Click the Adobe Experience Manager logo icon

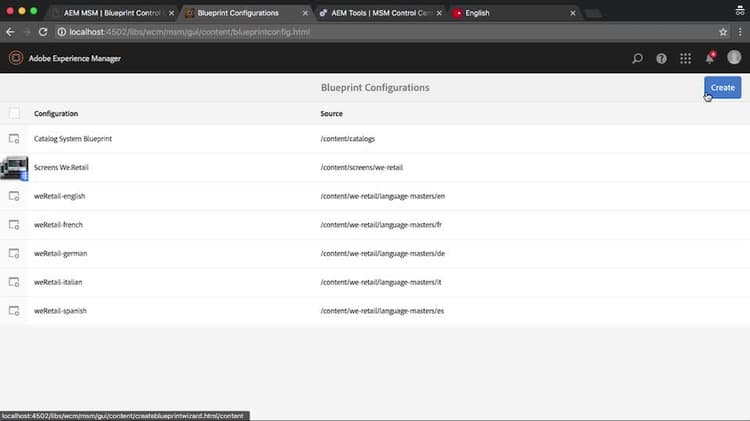tap(15, 58)
